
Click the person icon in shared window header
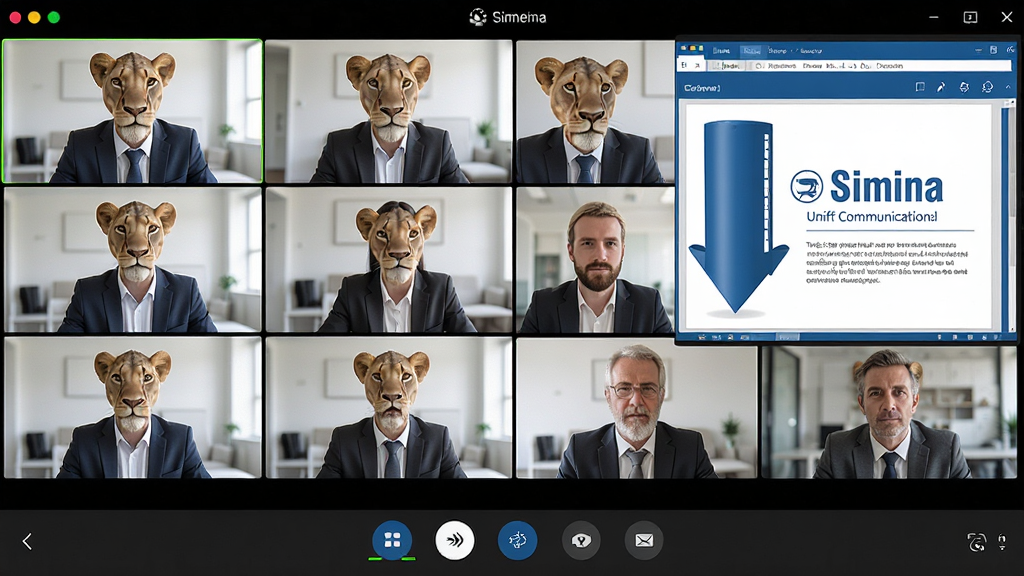987,87
